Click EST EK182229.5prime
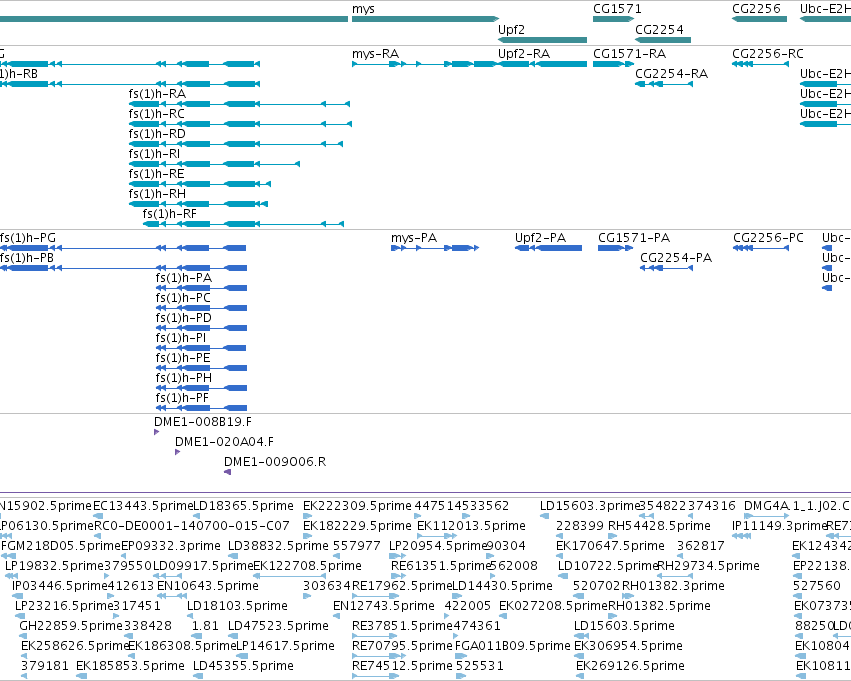 point(357,526)
